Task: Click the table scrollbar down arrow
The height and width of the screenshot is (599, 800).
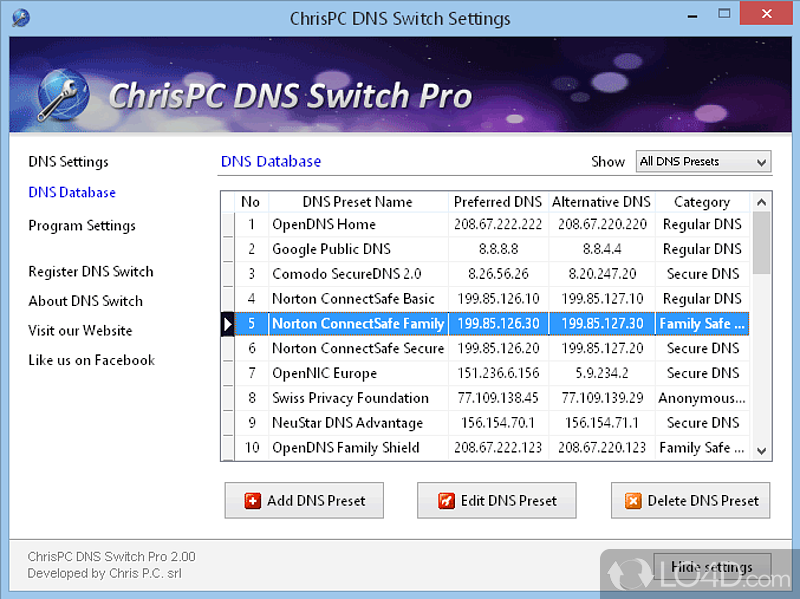Action: click(761, 451)
